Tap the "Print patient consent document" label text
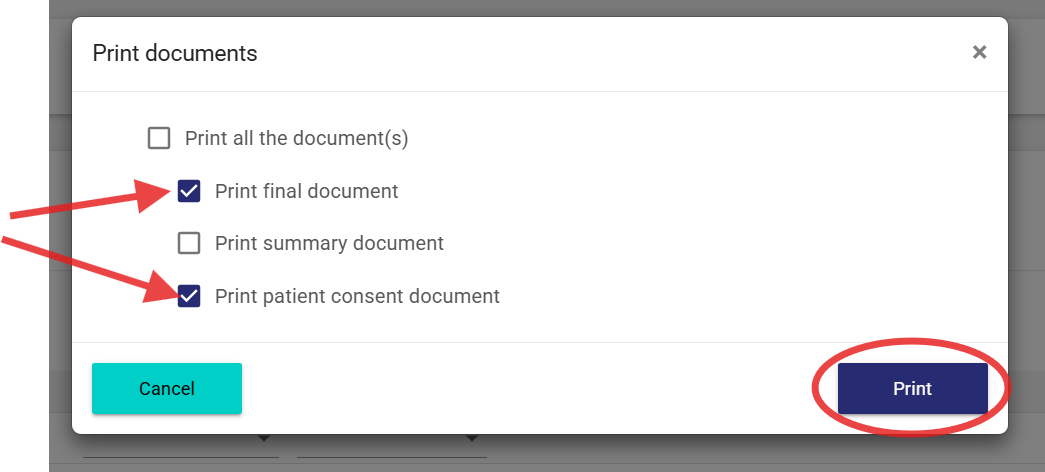 point(357,296)
